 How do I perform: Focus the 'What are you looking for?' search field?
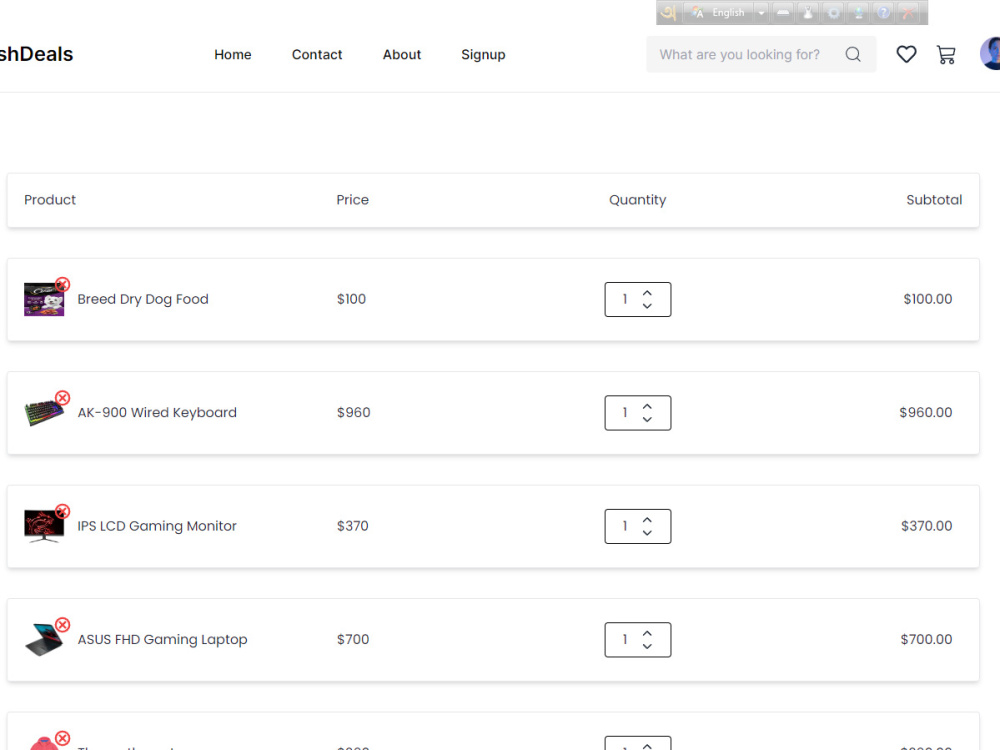coord(761,55)
